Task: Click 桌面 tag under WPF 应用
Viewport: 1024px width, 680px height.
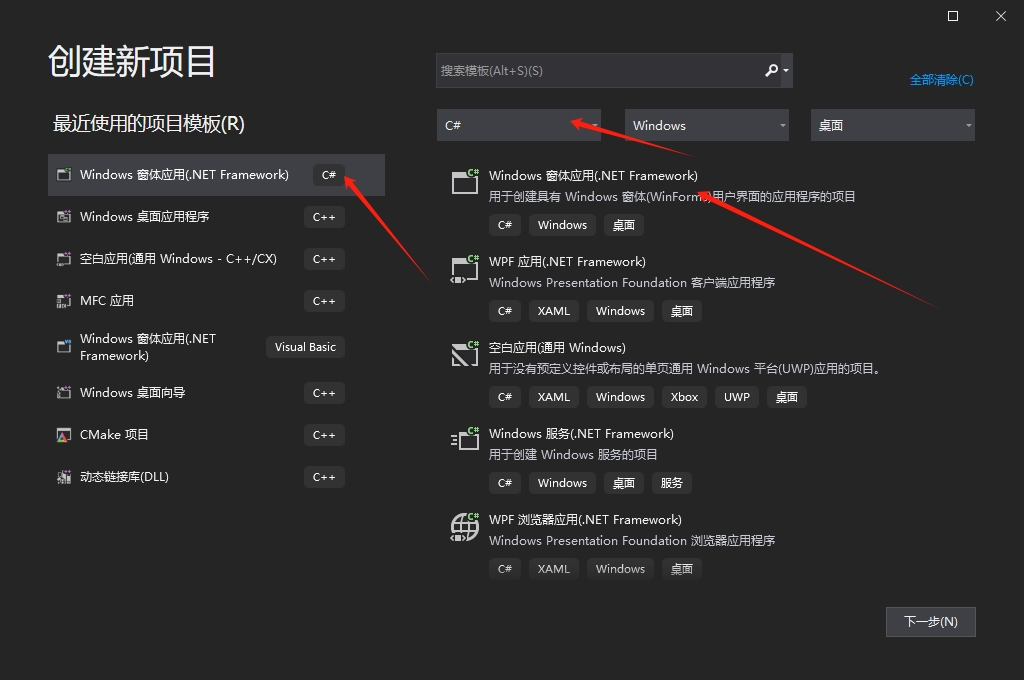Action: (x=682, y=311)
